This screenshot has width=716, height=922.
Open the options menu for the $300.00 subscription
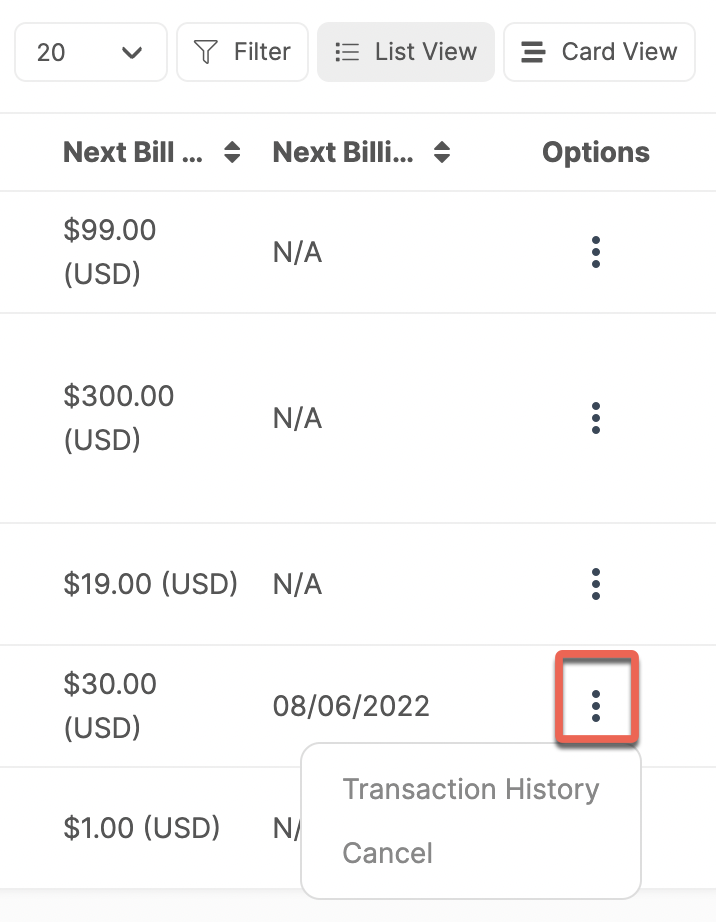[595, 417]
